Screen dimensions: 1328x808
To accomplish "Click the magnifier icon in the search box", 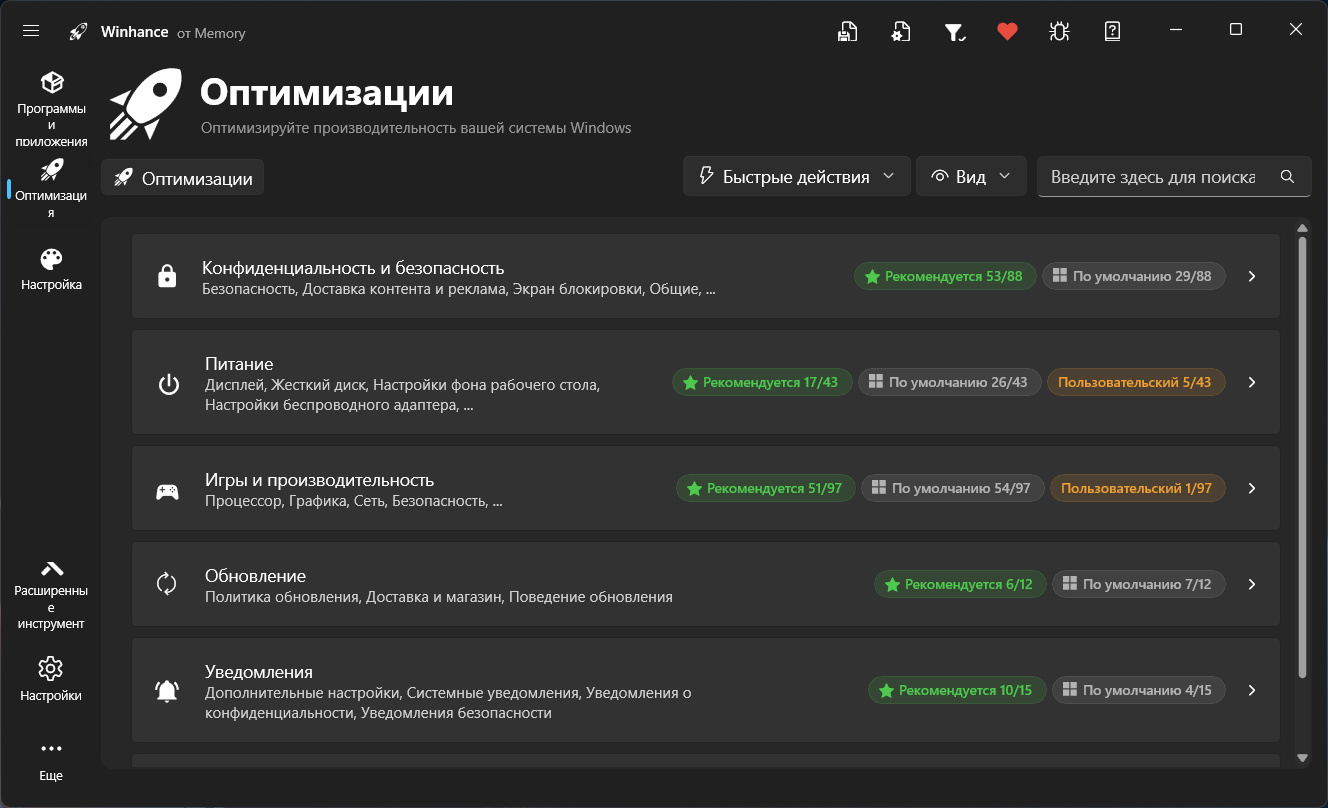I will 1287,177.
